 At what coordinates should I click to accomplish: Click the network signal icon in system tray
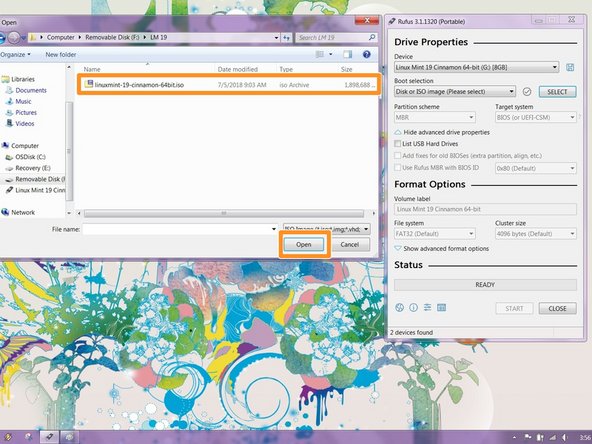(x=553, y=438)
